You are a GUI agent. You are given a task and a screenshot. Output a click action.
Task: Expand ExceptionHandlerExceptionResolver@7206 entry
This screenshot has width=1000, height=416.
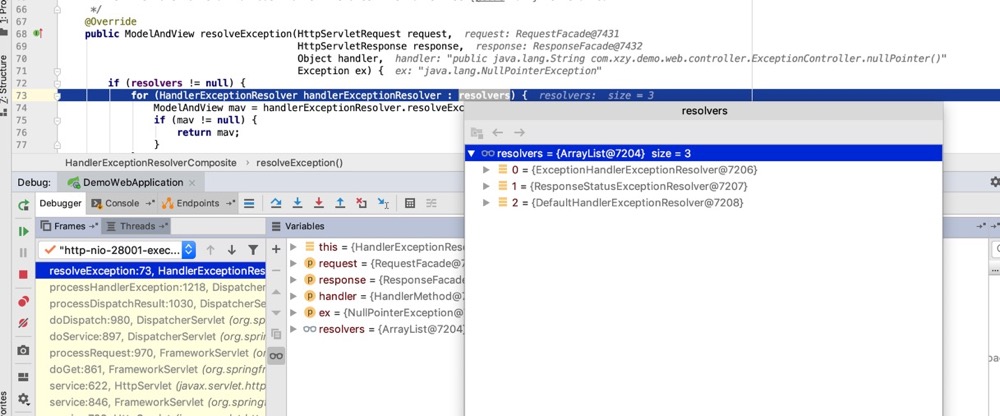pyautogui.click(x=487, y=170)
